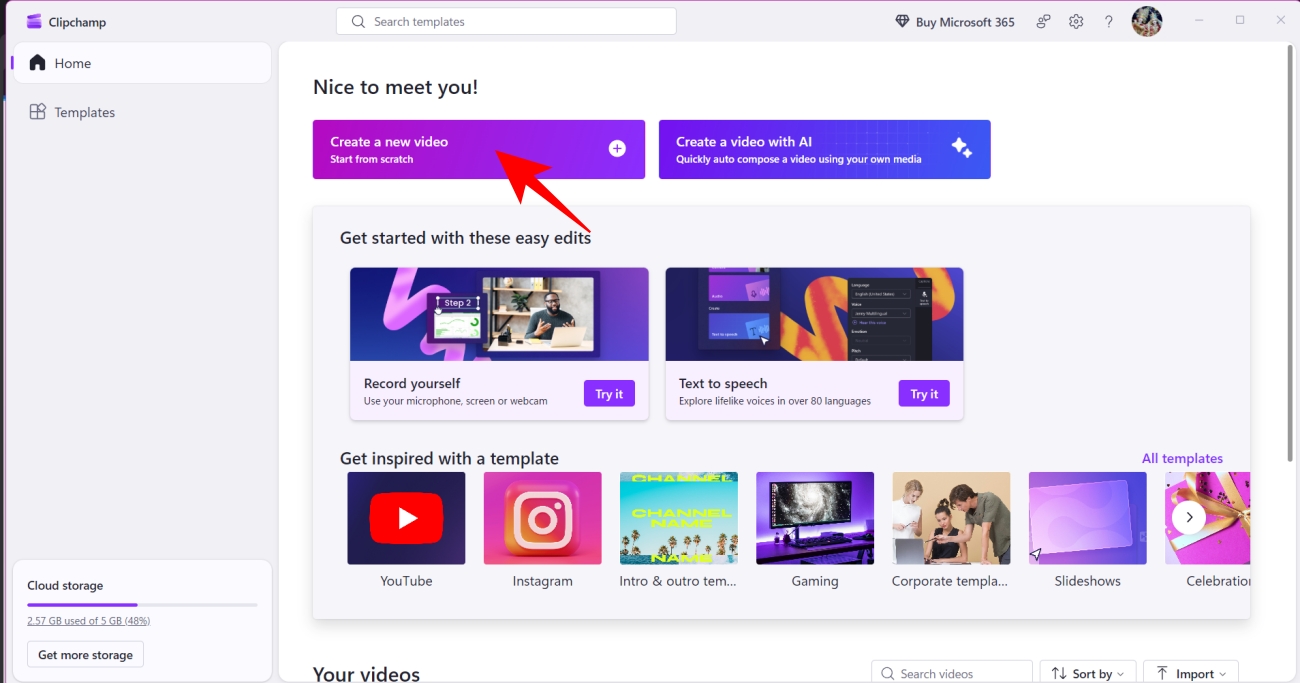
Task: Open the Settings gear icon
Action: (x=1076, y=21)
